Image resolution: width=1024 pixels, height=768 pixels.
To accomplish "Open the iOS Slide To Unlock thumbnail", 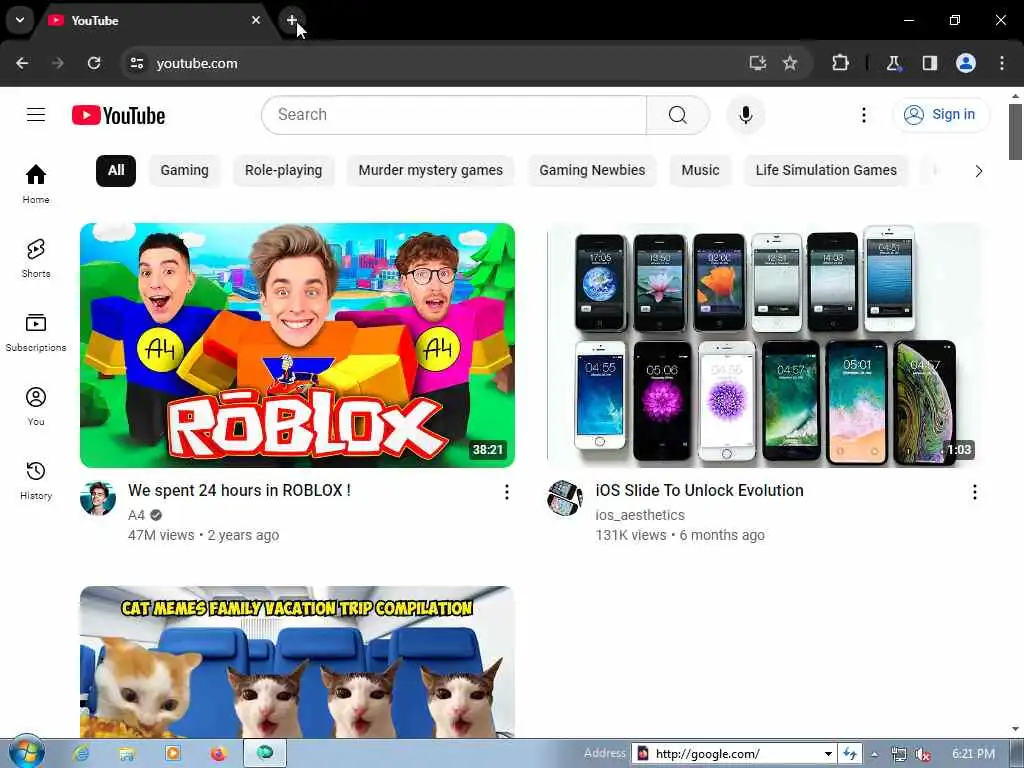I will 764,345.
